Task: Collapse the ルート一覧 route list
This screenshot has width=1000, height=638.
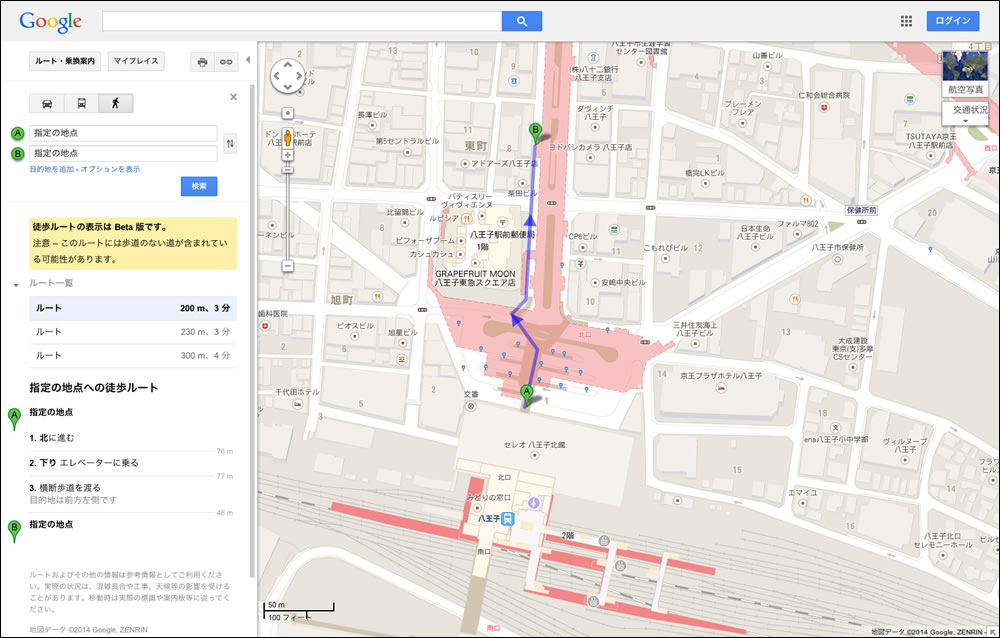Action: click(17, 284)
